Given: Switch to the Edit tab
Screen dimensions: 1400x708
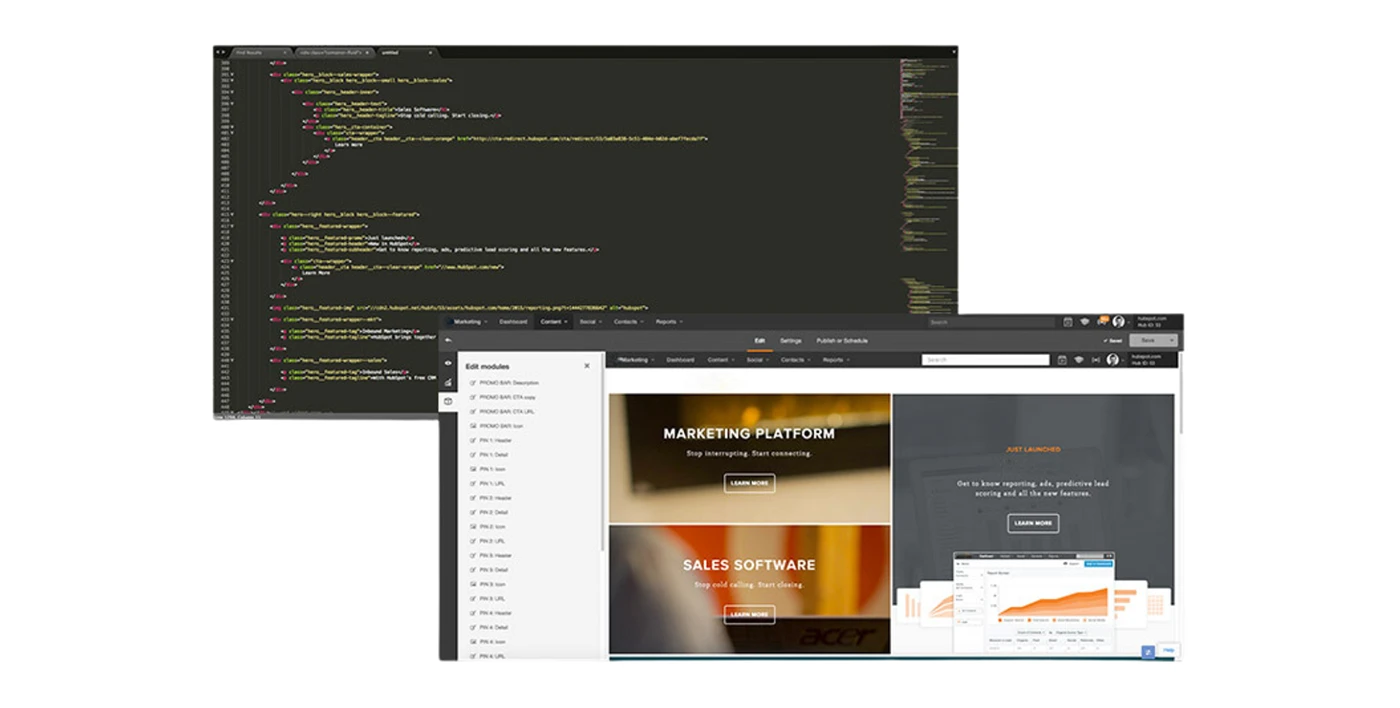Looking at the screenshot, I should [x=760, y=341].
